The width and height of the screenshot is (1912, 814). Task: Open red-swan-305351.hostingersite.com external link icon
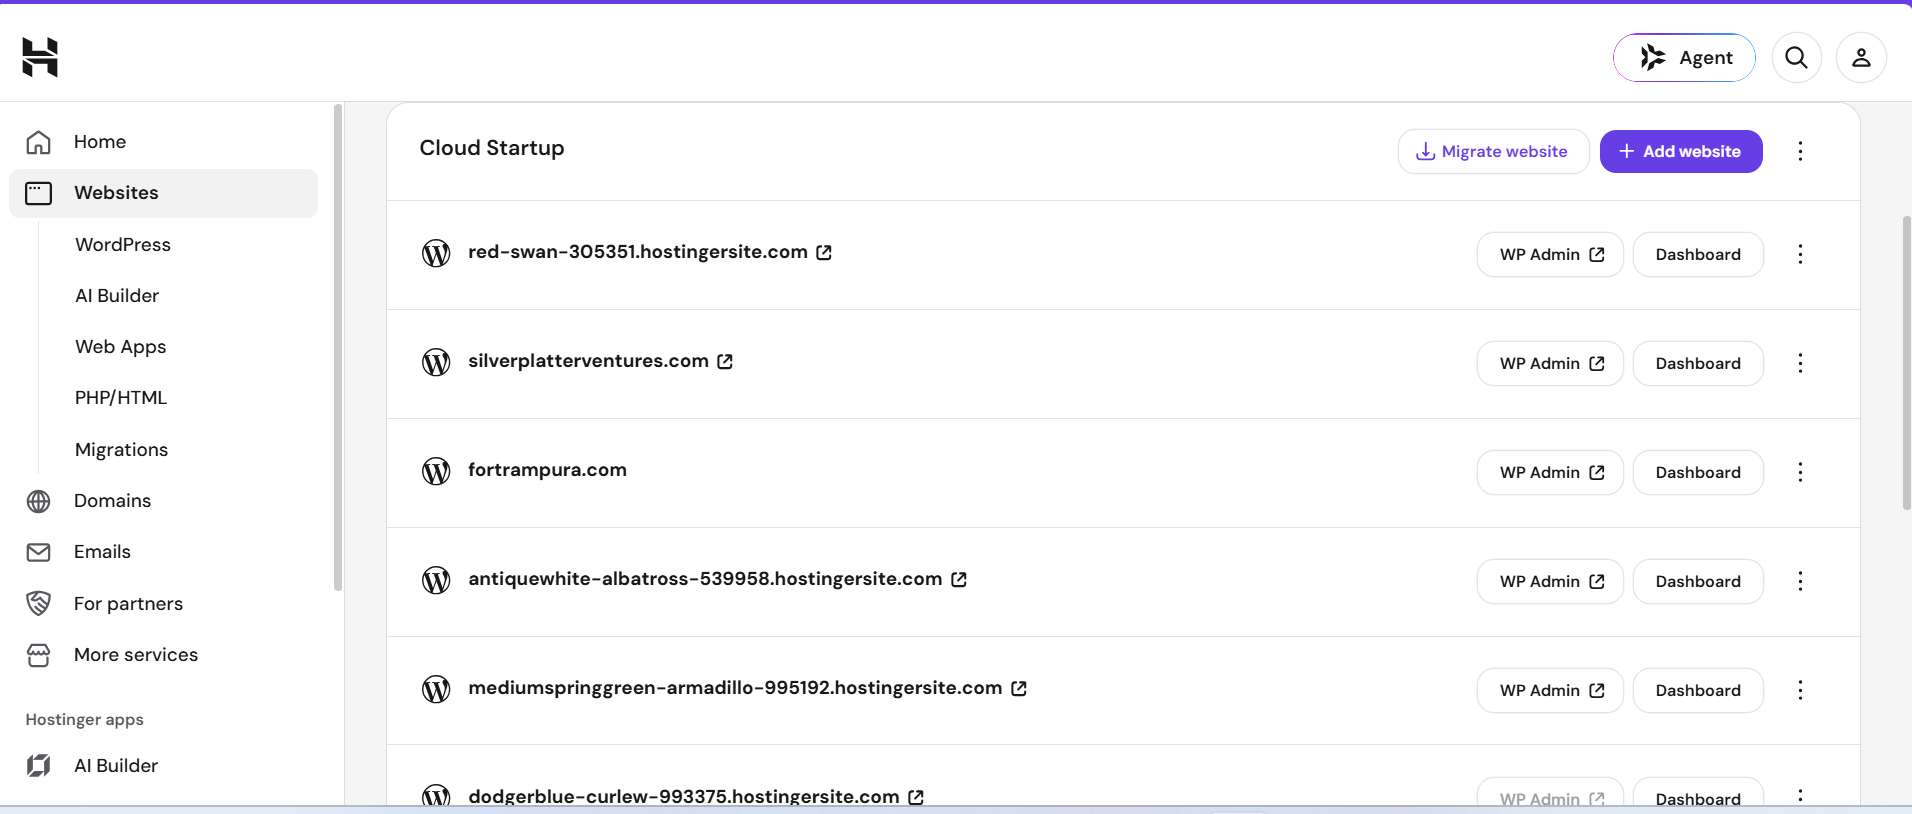[824, 252]
